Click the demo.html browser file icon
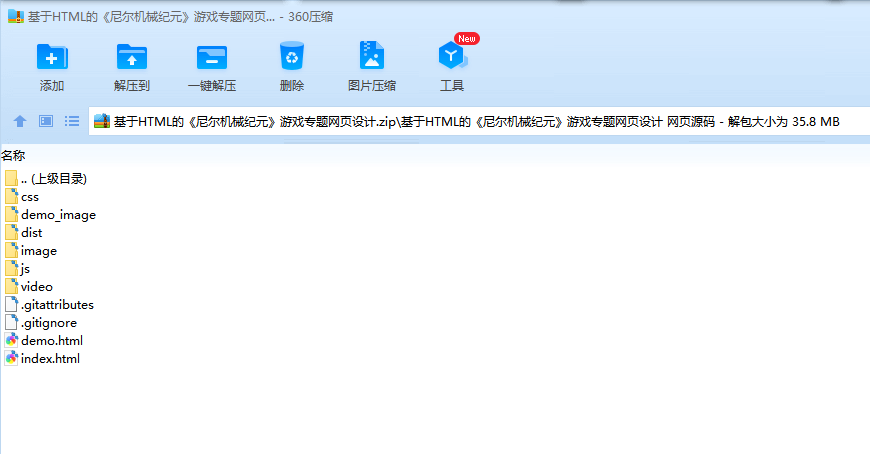This screenshot has width=870, height=454. click(11, 340)
